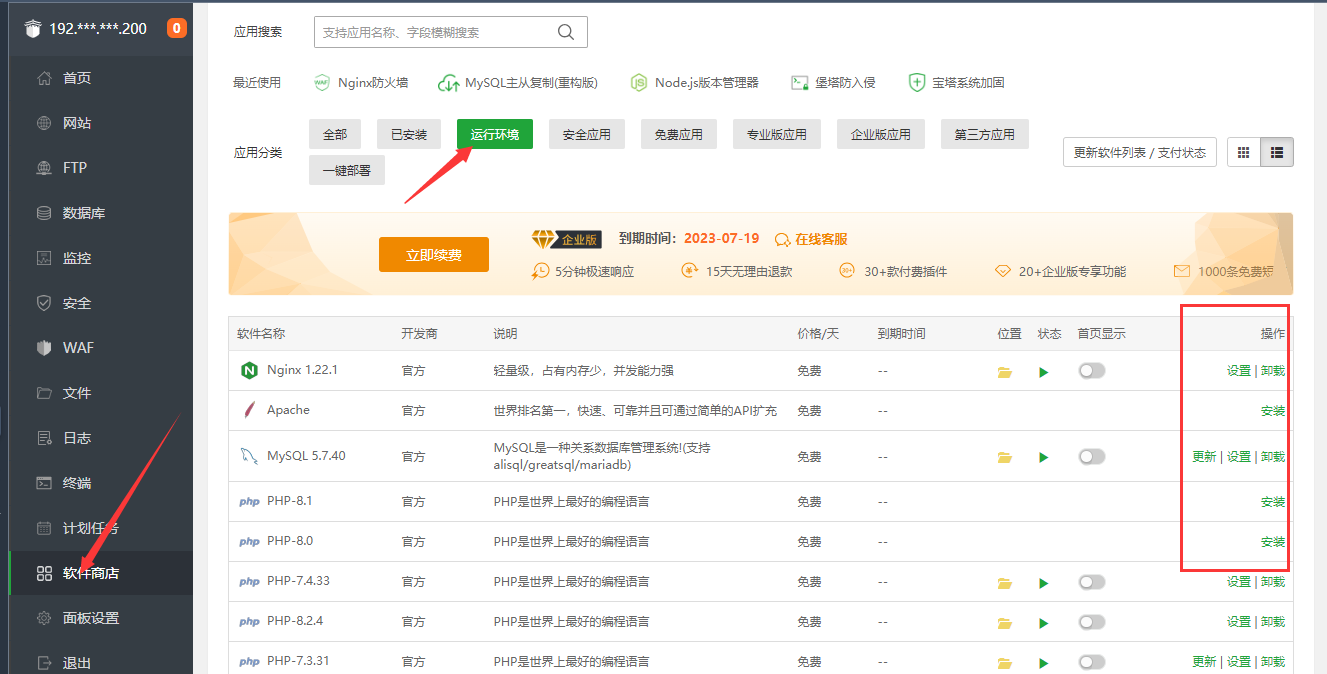Select 运行环境 category tab

495,134
